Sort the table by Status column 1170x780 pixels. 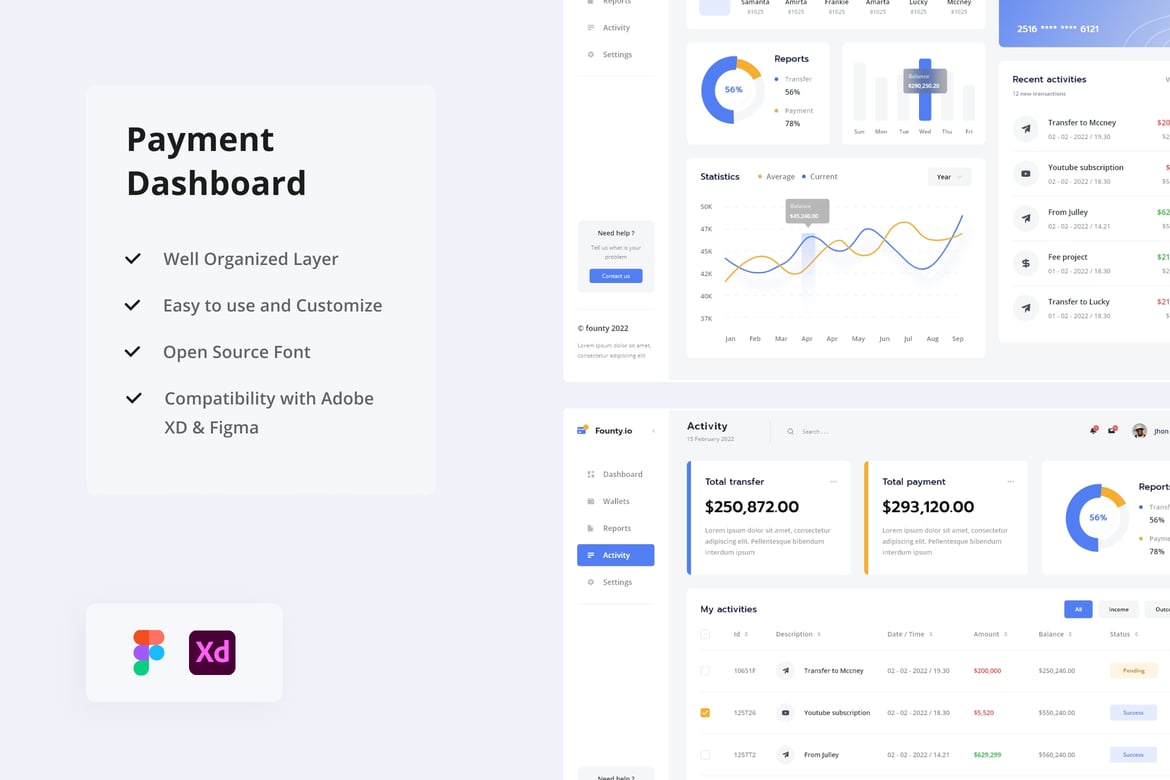[x=1124, y=634]
